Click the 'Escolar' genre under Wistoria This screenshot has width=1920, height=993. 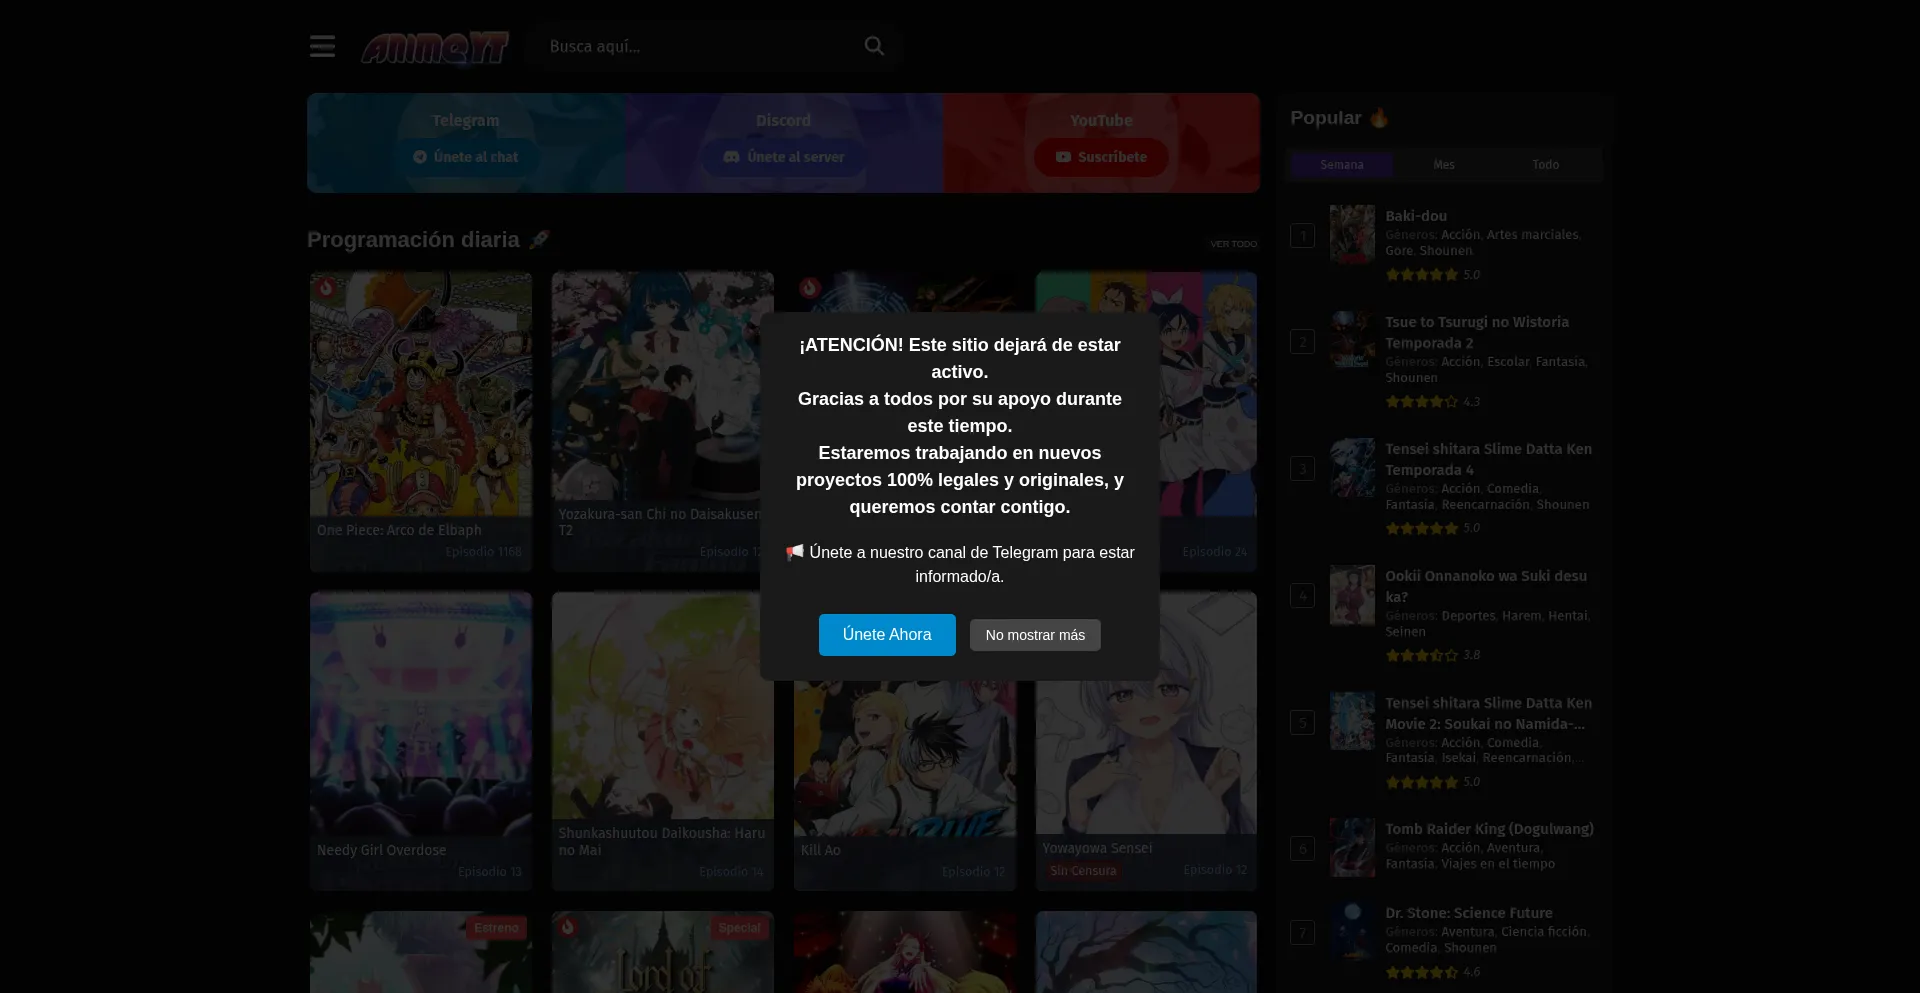(1508, 362)
